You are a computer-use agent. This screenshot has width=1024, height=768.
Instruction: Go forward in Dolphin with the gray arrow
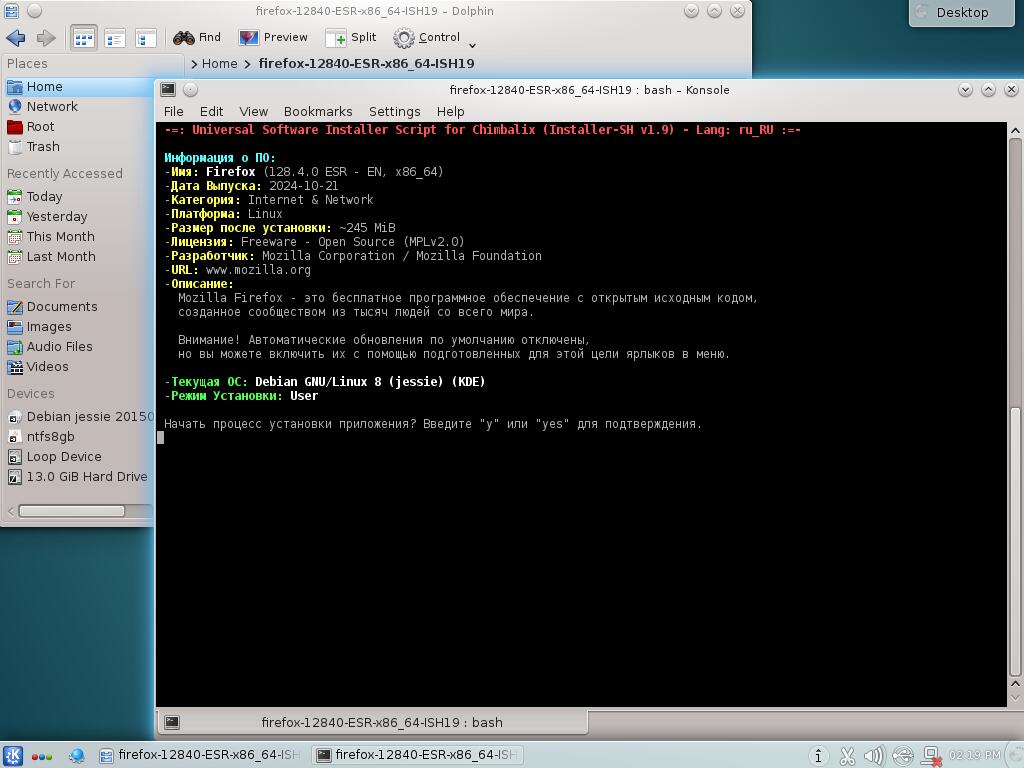(x=46, y=38)
